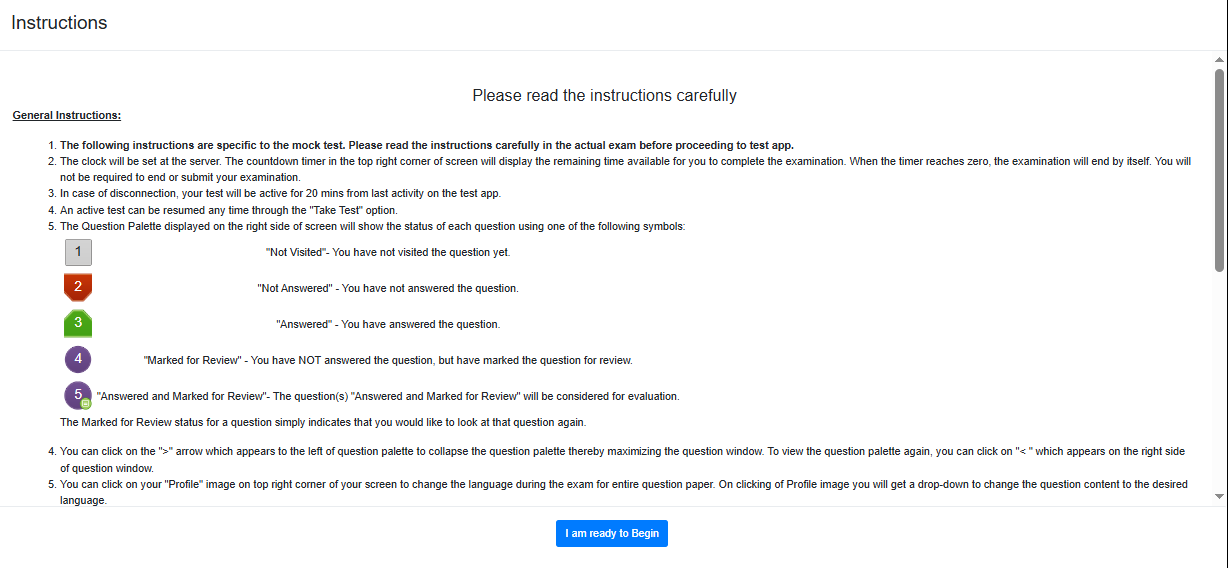Click the "Take Test" option instruction line
This screenshot has width=1228, height=568.
point(228,210)
